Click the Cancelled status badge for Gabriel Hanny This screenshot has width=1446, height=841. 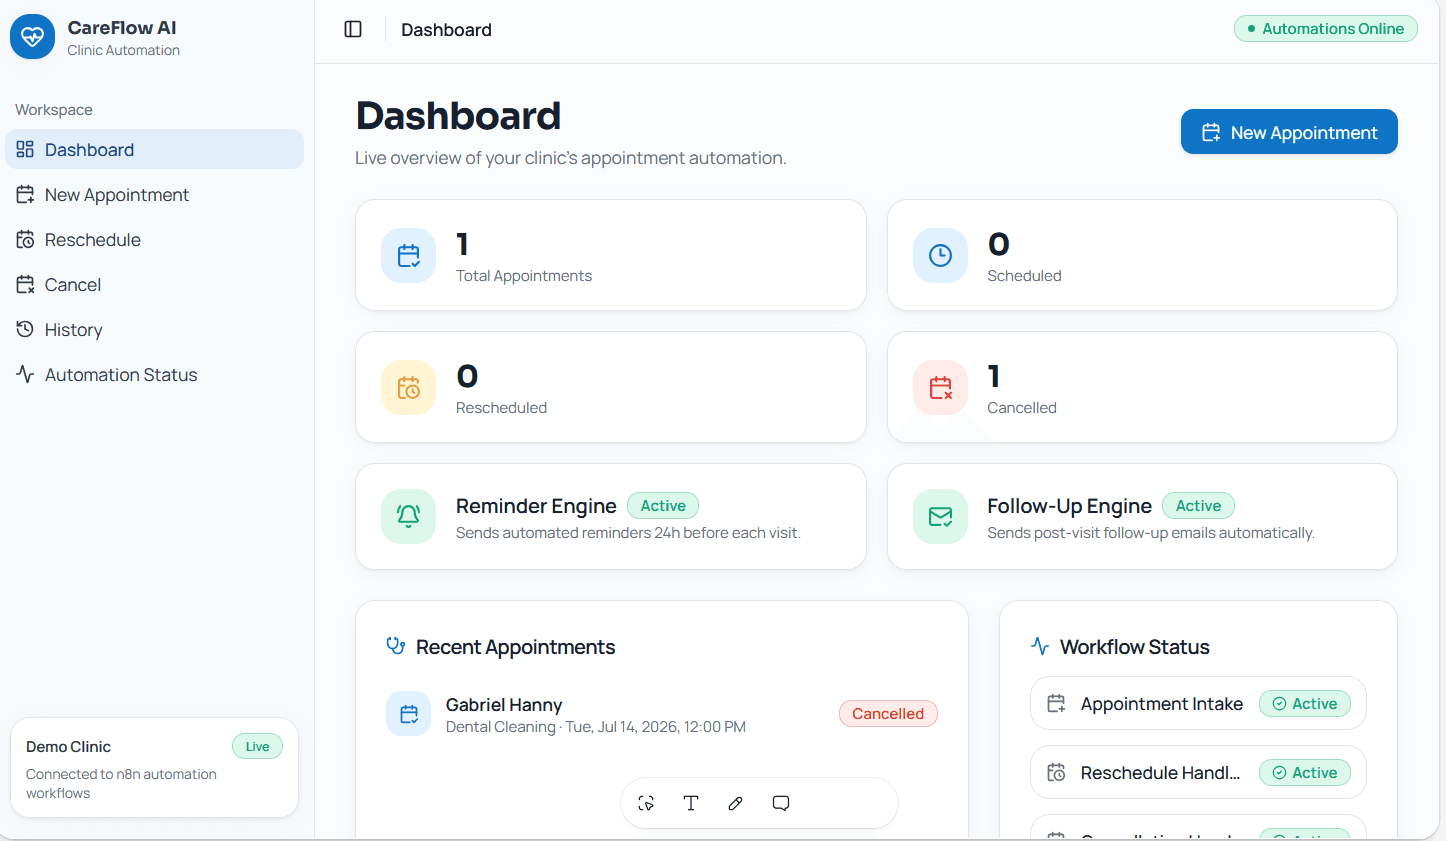coord(888,713)
